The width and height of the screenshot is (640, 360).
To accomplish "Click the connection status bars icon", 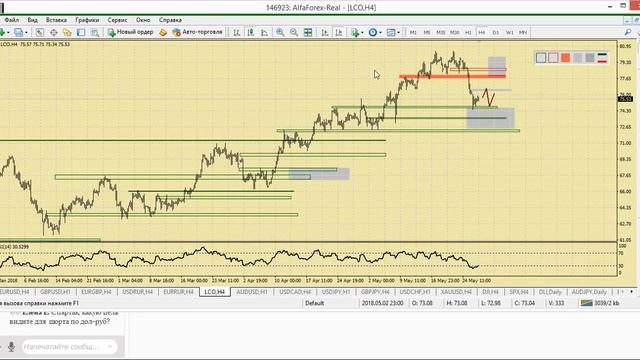I will click(587, 303).
